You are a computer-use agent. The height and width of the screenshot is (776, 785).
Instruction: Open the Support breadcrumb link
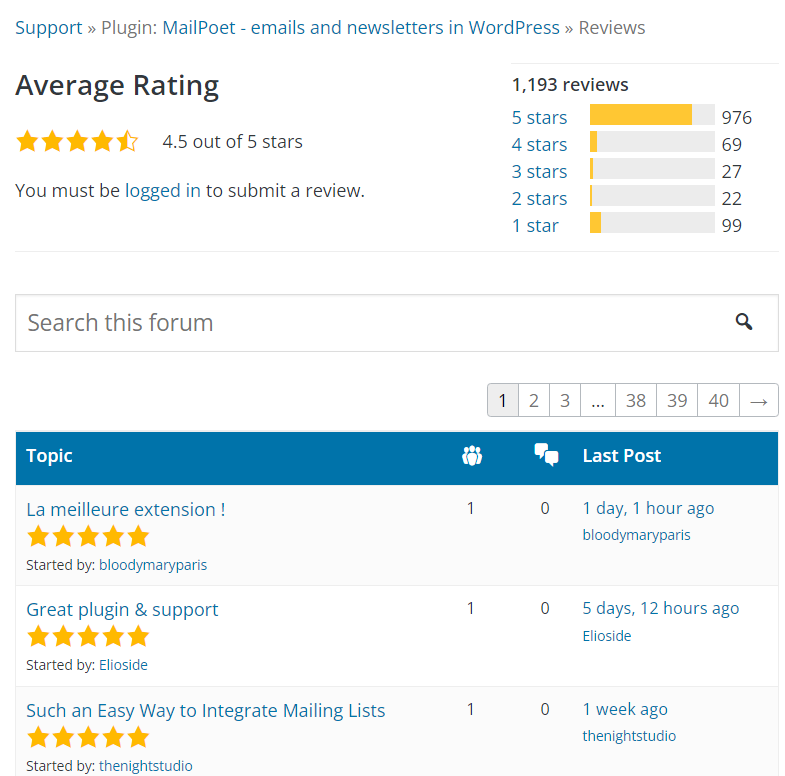click(49, 27)
